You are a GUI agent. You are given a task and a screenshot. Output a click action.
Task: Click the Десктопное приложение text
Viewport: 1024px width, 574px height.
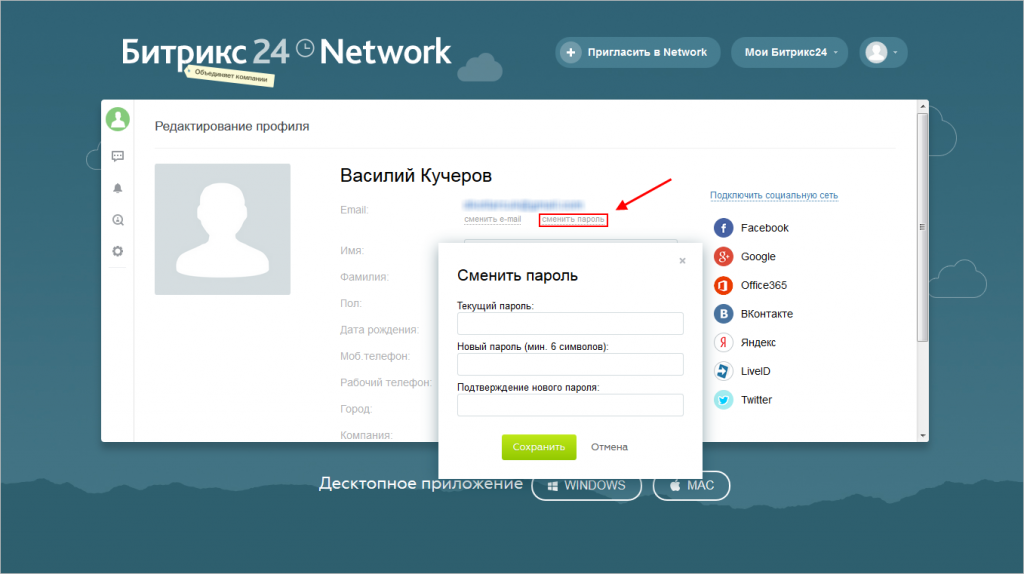(421, 484)
